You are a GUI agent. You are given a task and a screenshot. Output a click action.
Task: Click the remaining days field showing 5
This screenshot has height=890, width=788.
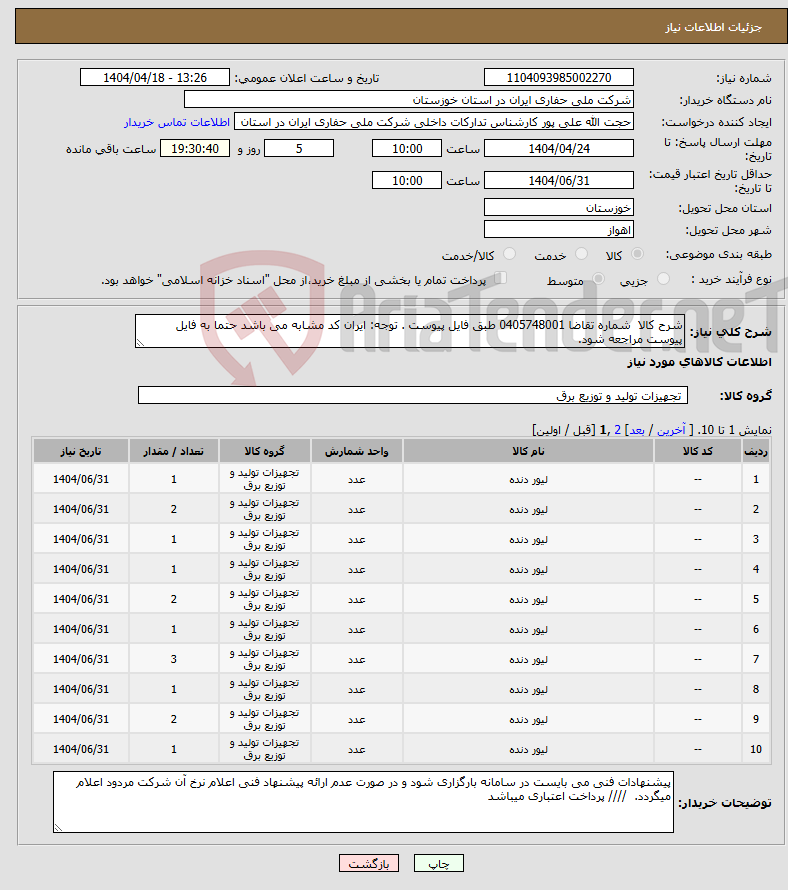point(299,149)
